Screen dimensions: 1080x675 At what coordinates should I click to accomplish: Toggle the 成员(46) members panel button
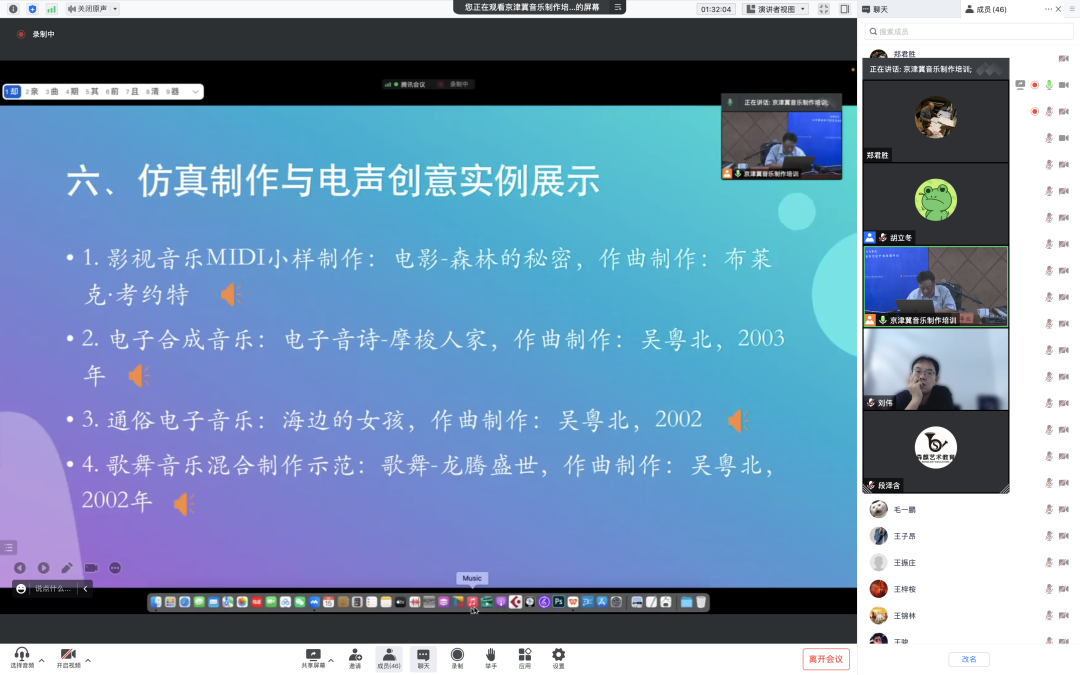pos(389,657)
